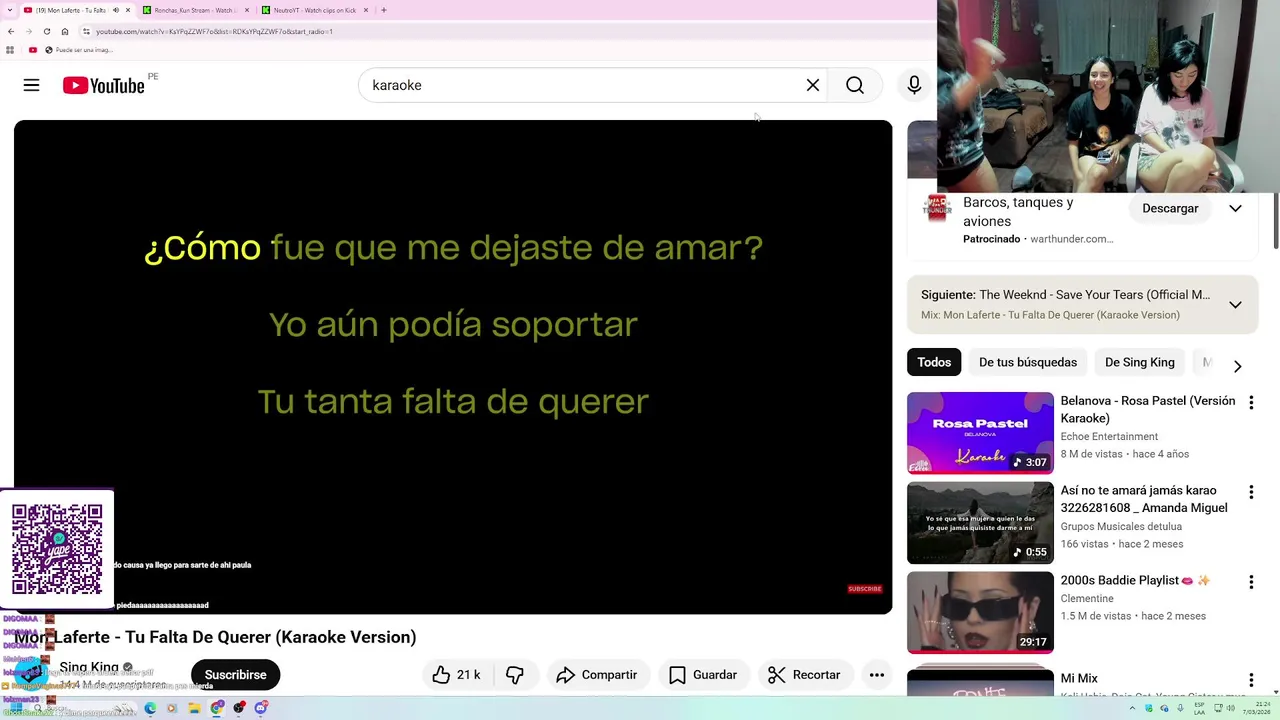Start voice search with the microphone
Image resolution: width=1280 pixels, height=720 pixels.
[x=914, y=85]
